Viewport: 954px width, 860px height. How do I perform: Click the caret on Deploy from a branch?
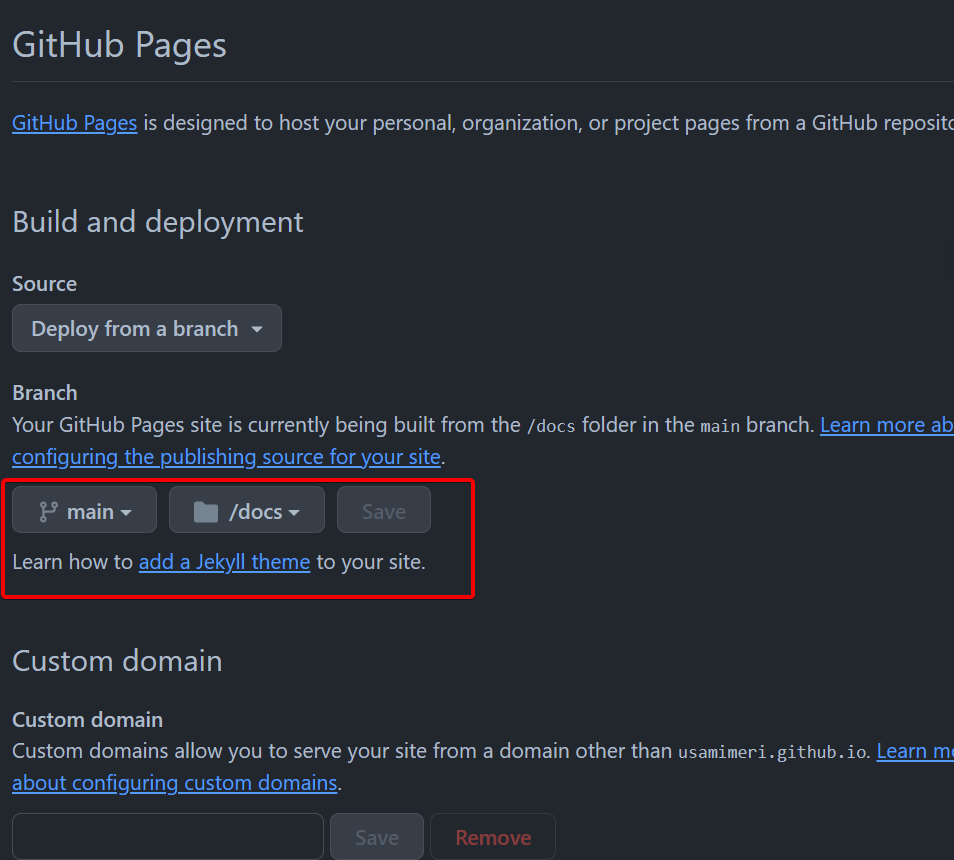257,330
